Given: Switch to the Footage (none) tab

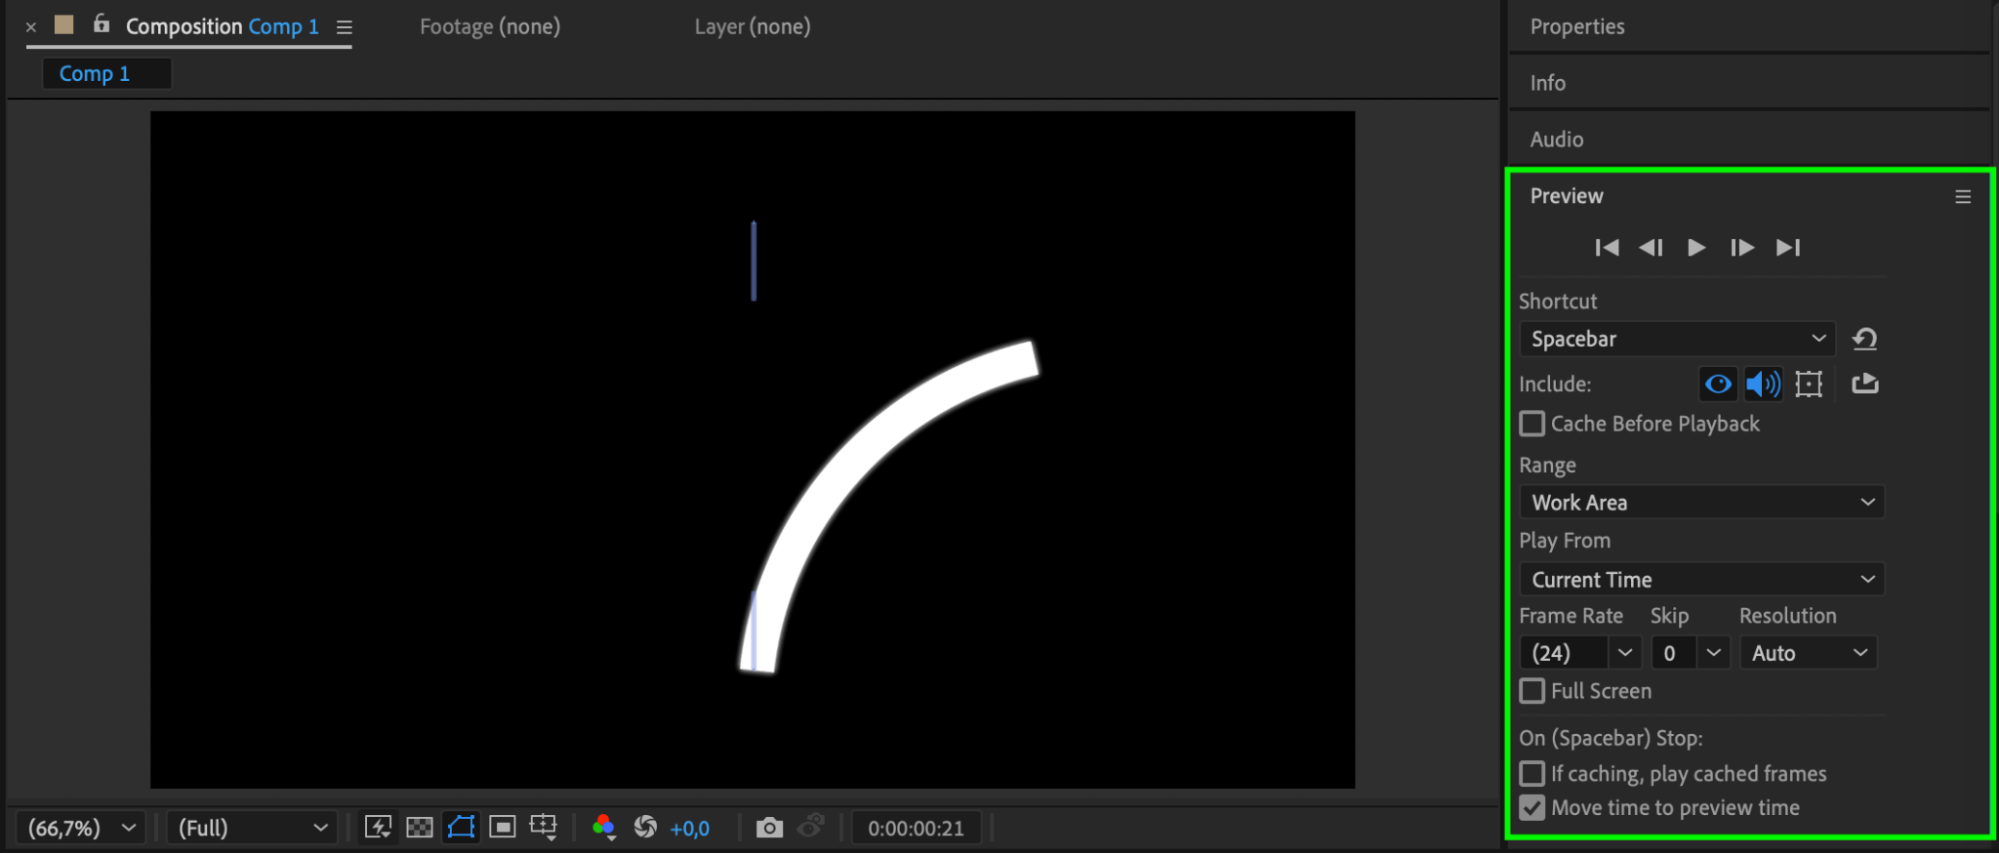Looking at the screenshot, I should coord(490,27).
